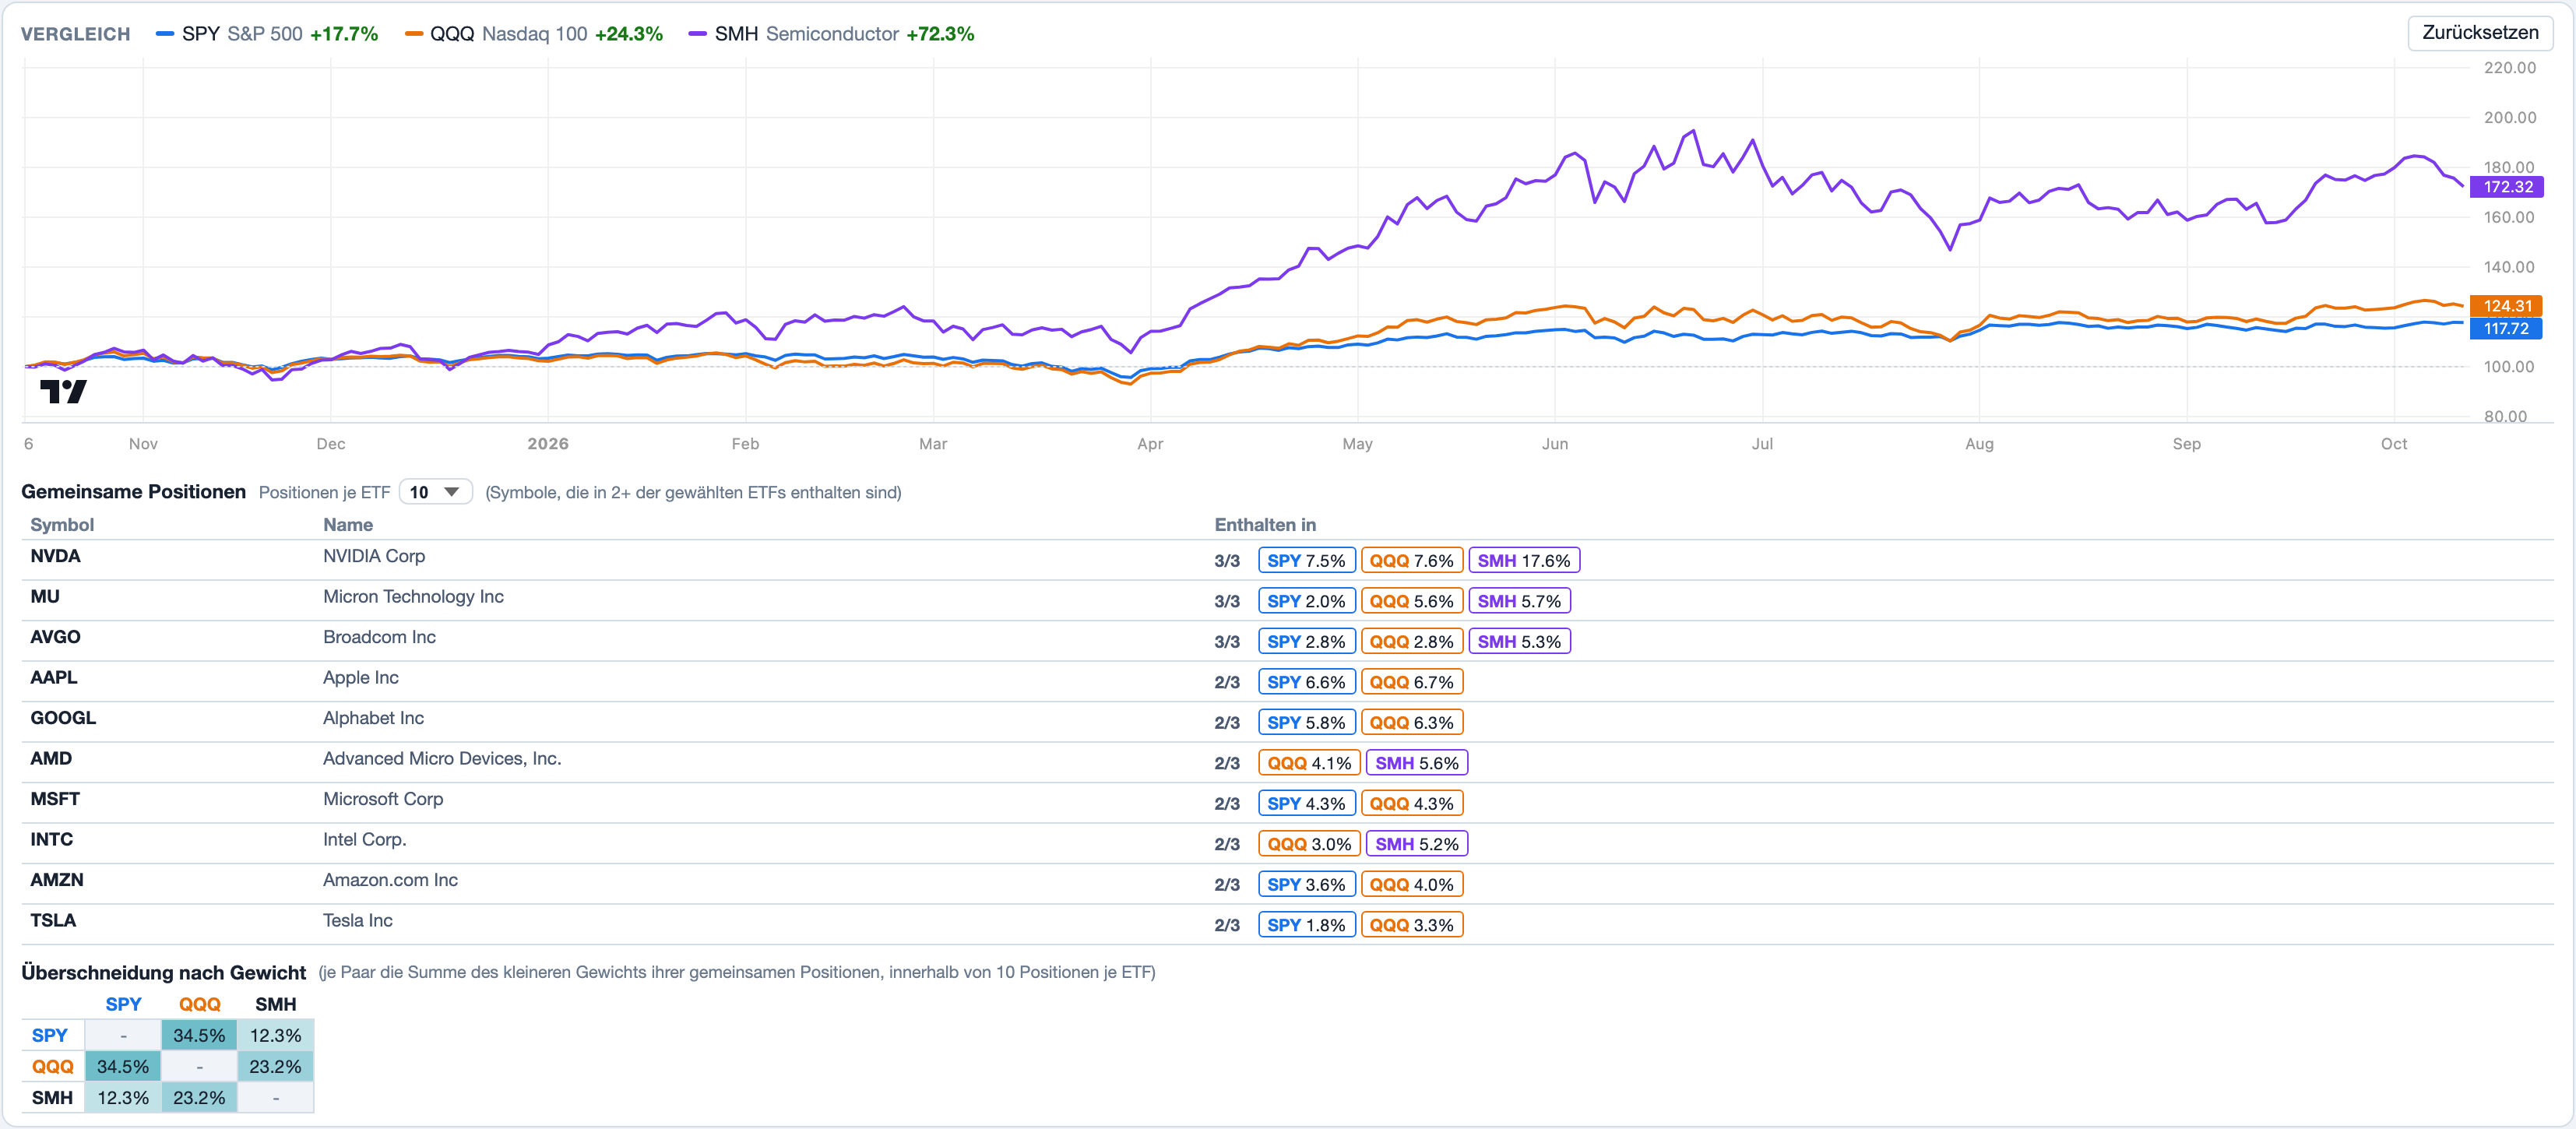
Task: Click the QQQ 5.6% badge for MU
Action: [1411, 601]
